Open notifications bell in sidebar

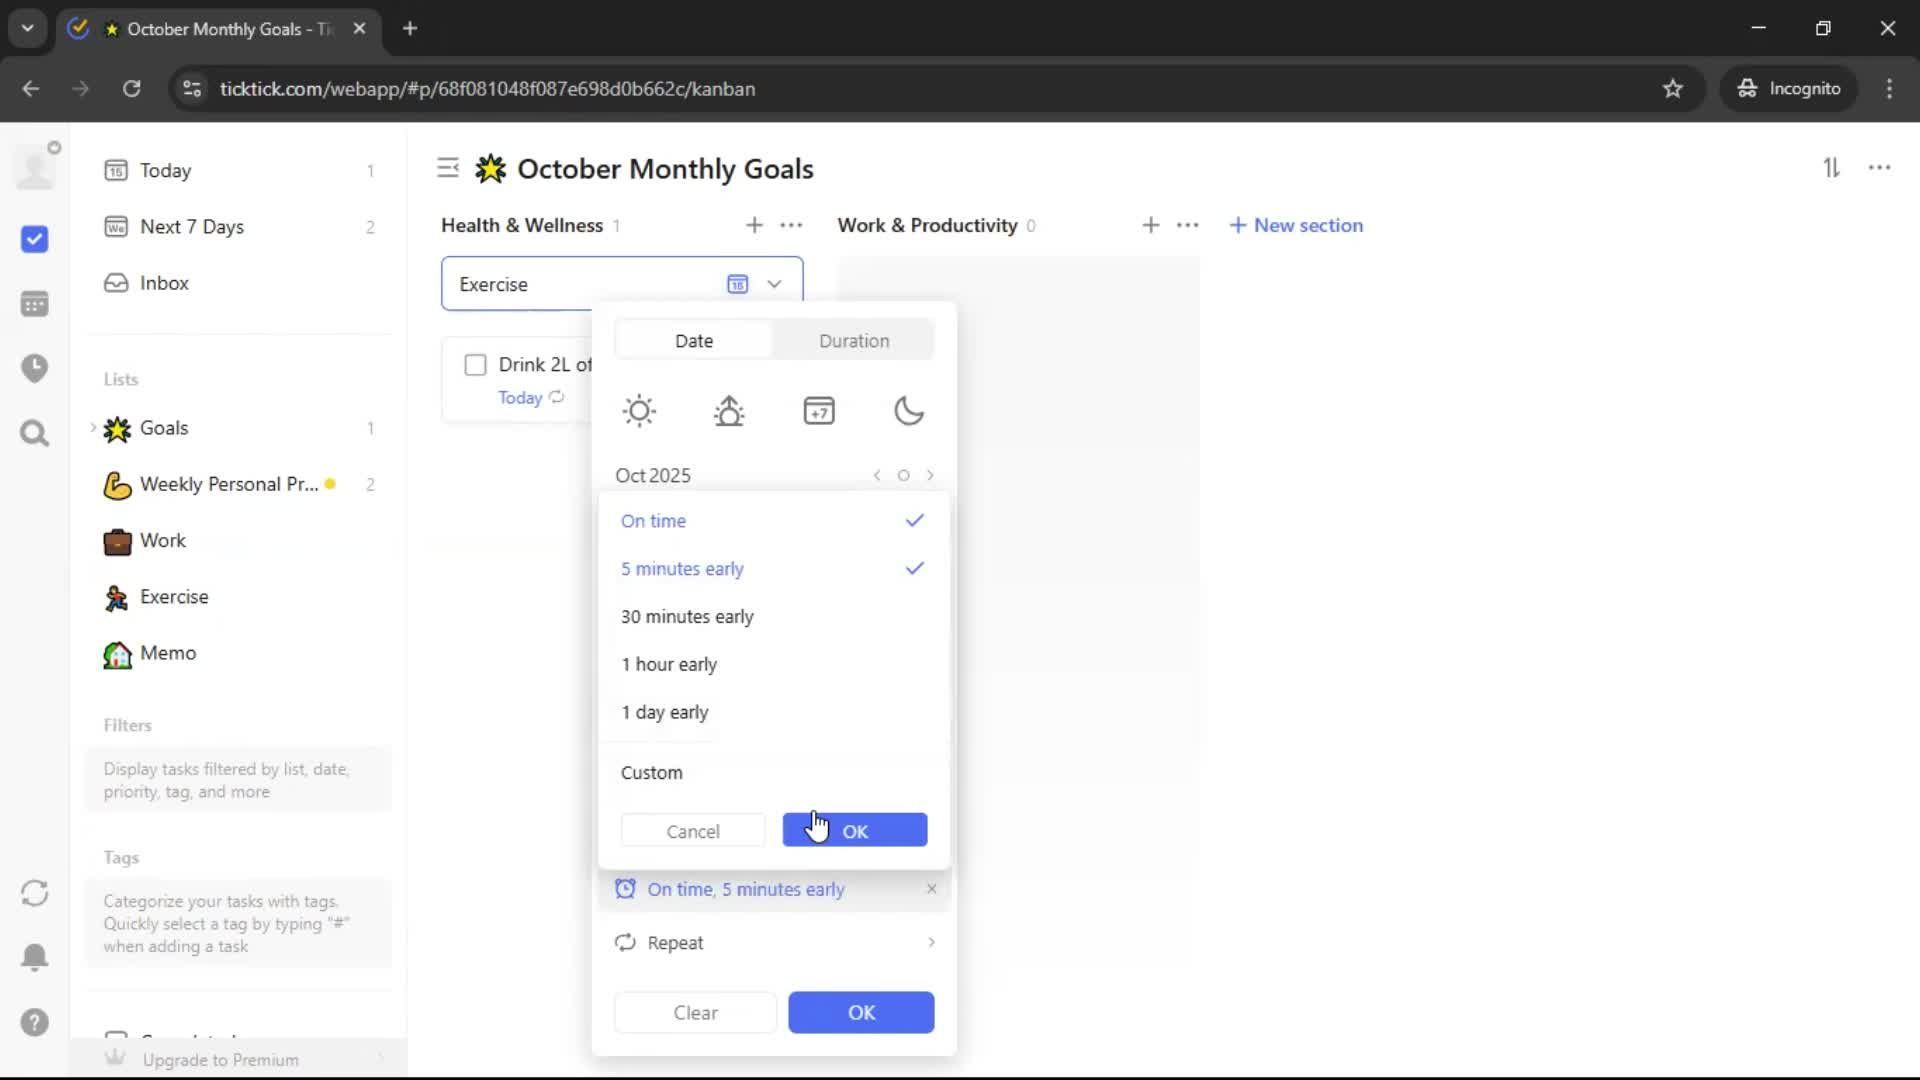tap(35, 957)
